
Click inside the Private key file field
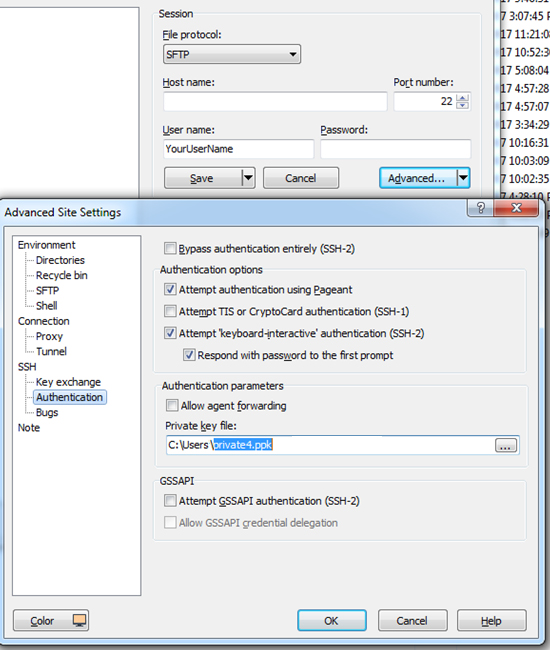click(331, 445)
